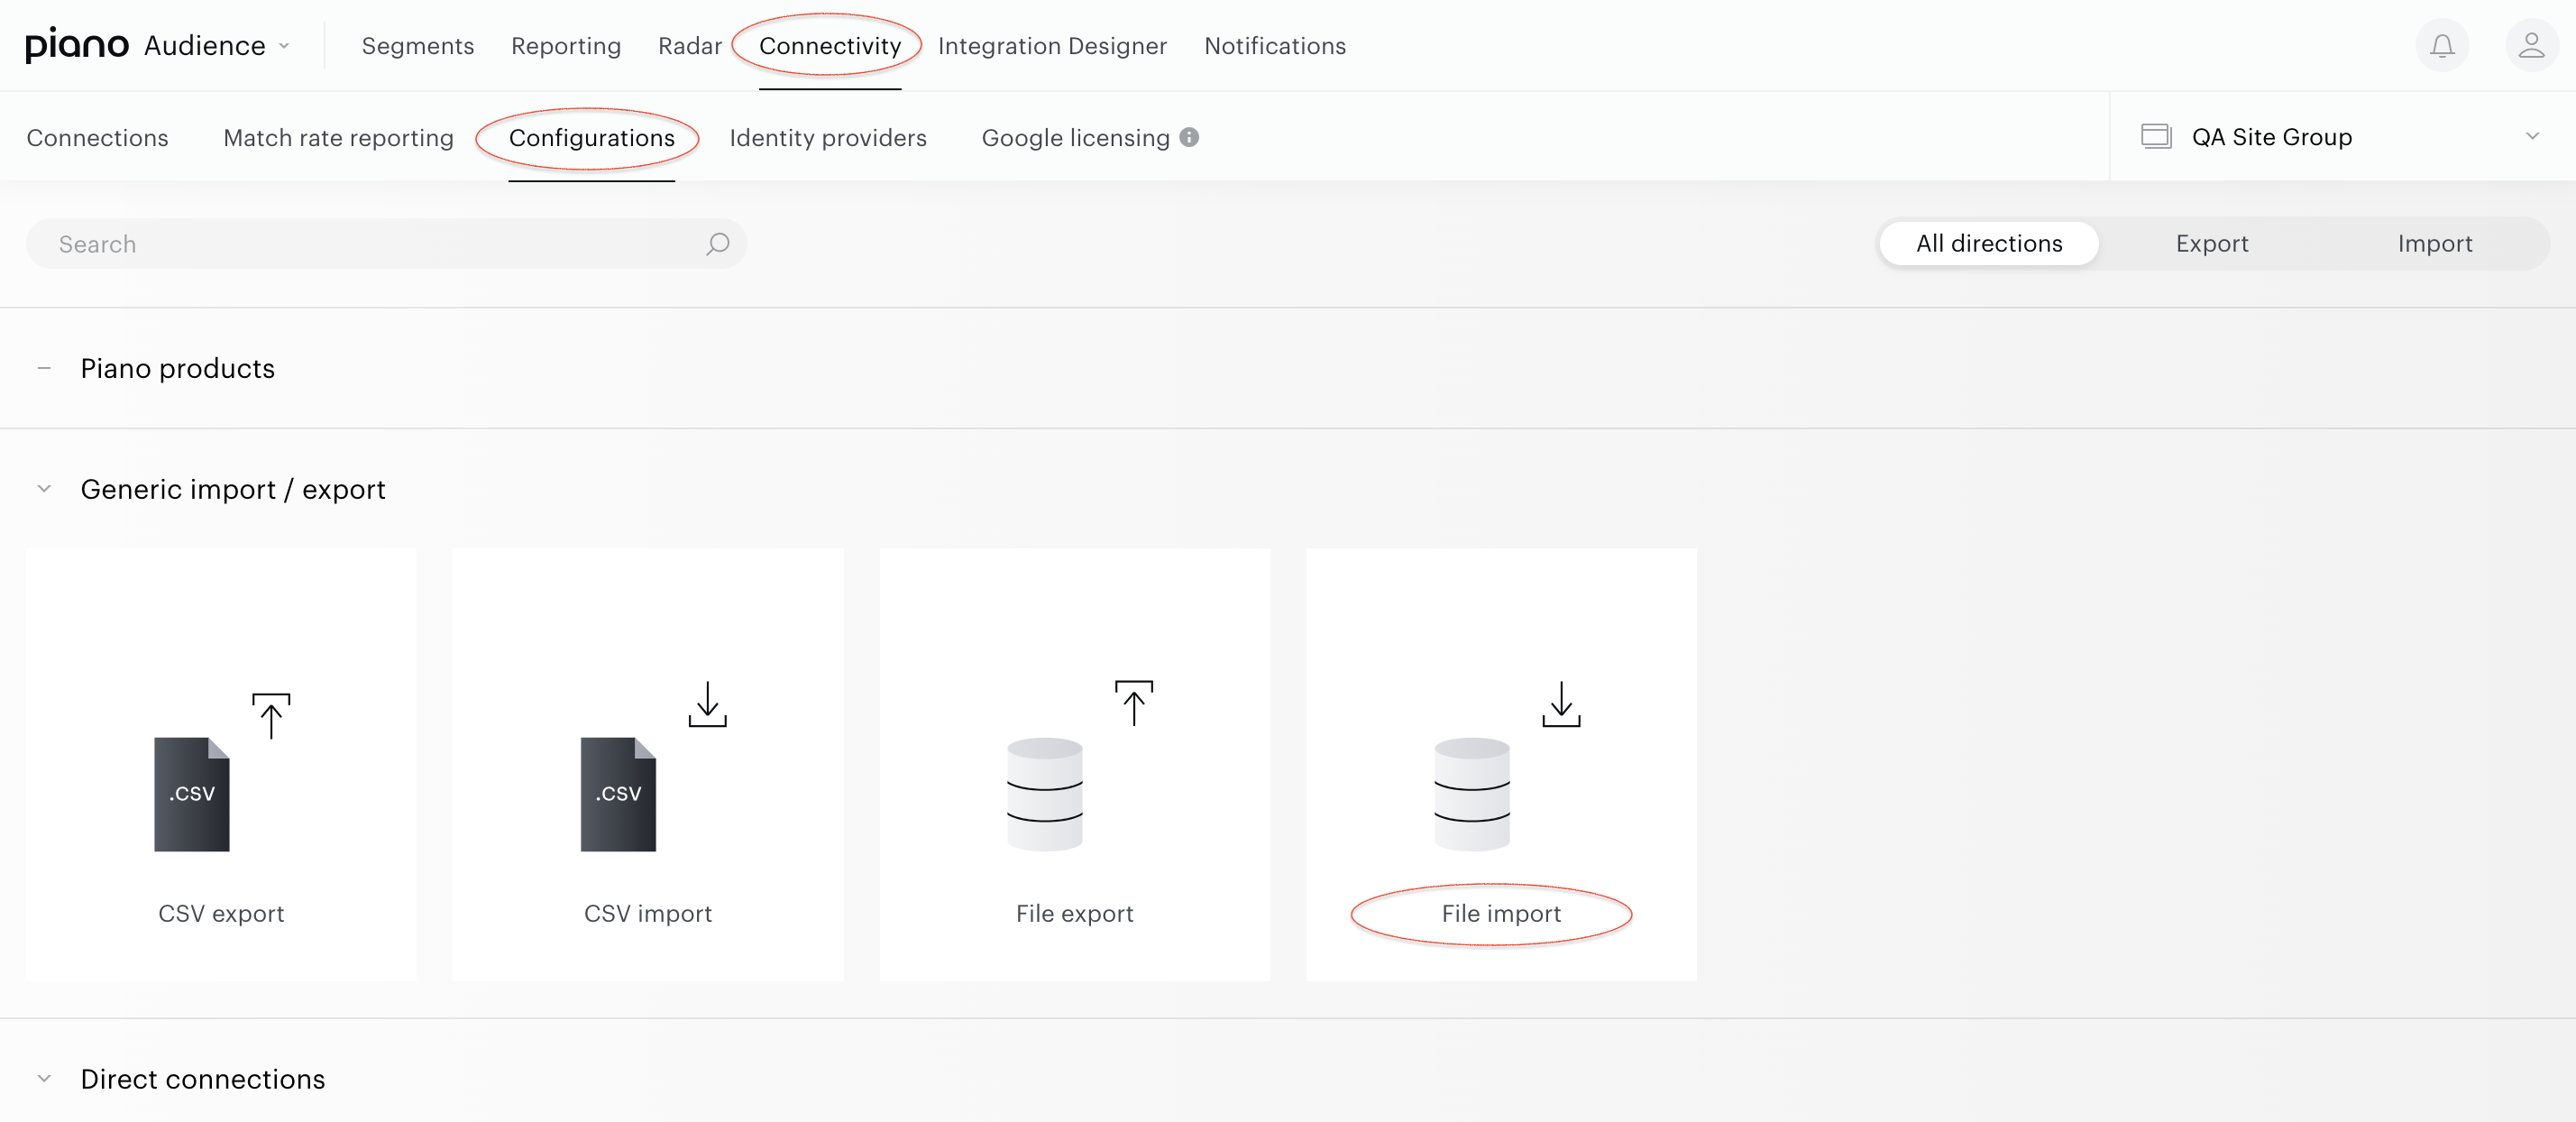The image size is (2576, 1122).
Task: Select the CSV import file icon
Action: [x=618, y=794]
